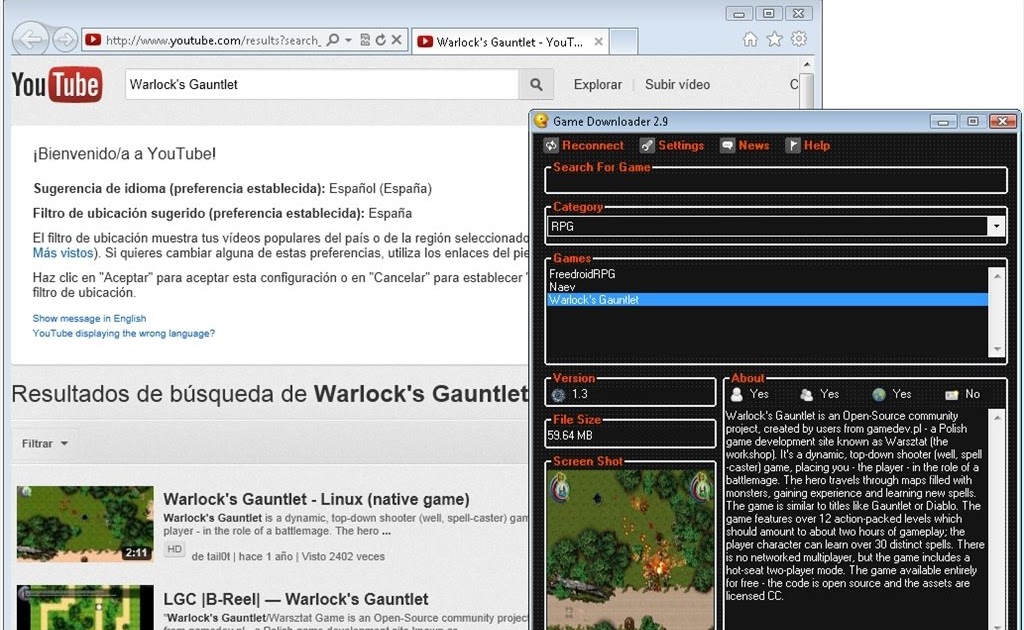Open Favorites with the star icon

(x=775, y=39)
